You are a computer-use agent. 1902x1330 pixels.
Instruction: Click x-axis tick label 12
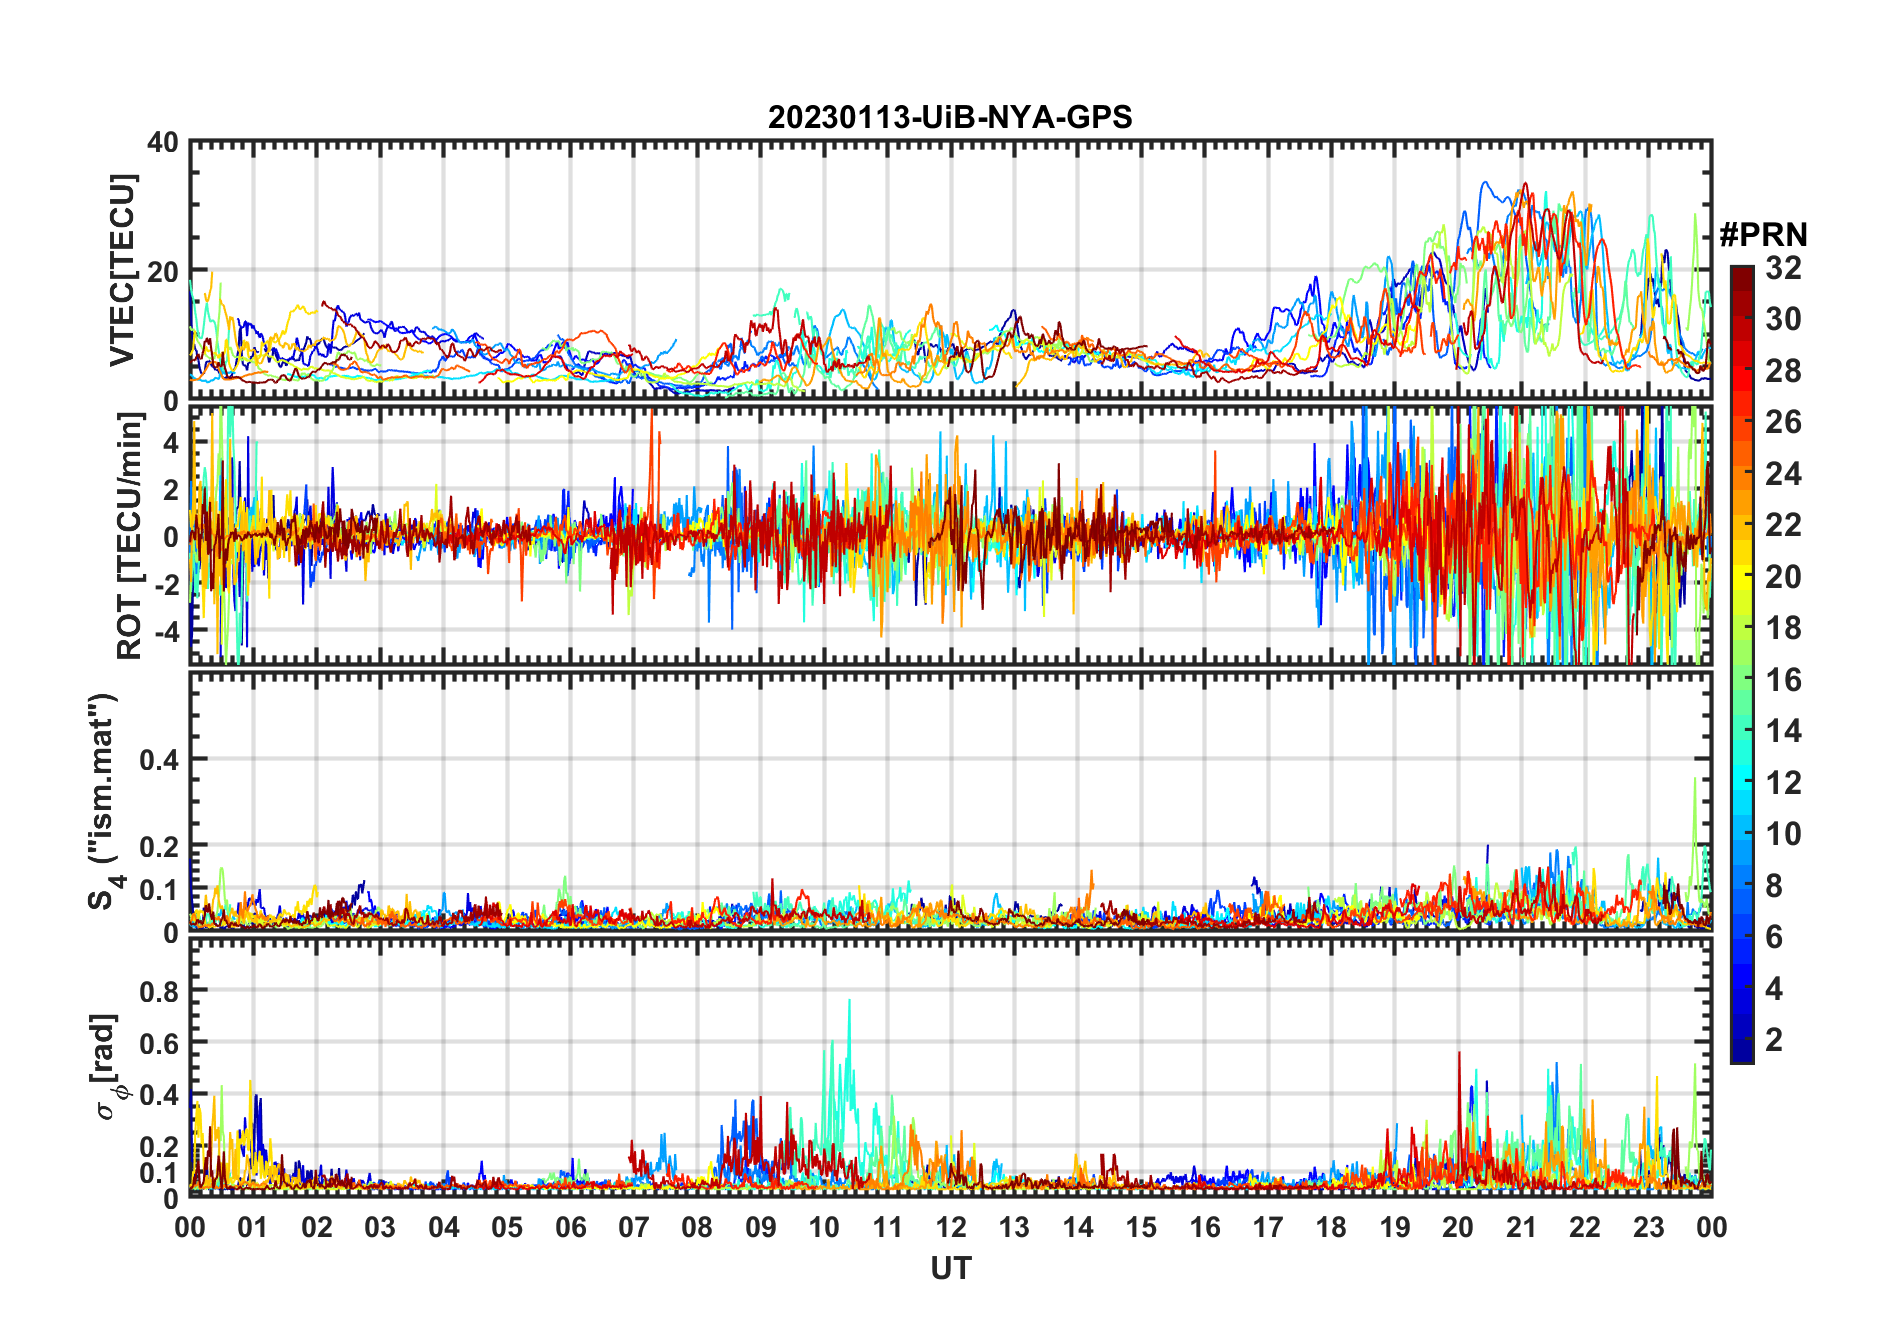951,1227
